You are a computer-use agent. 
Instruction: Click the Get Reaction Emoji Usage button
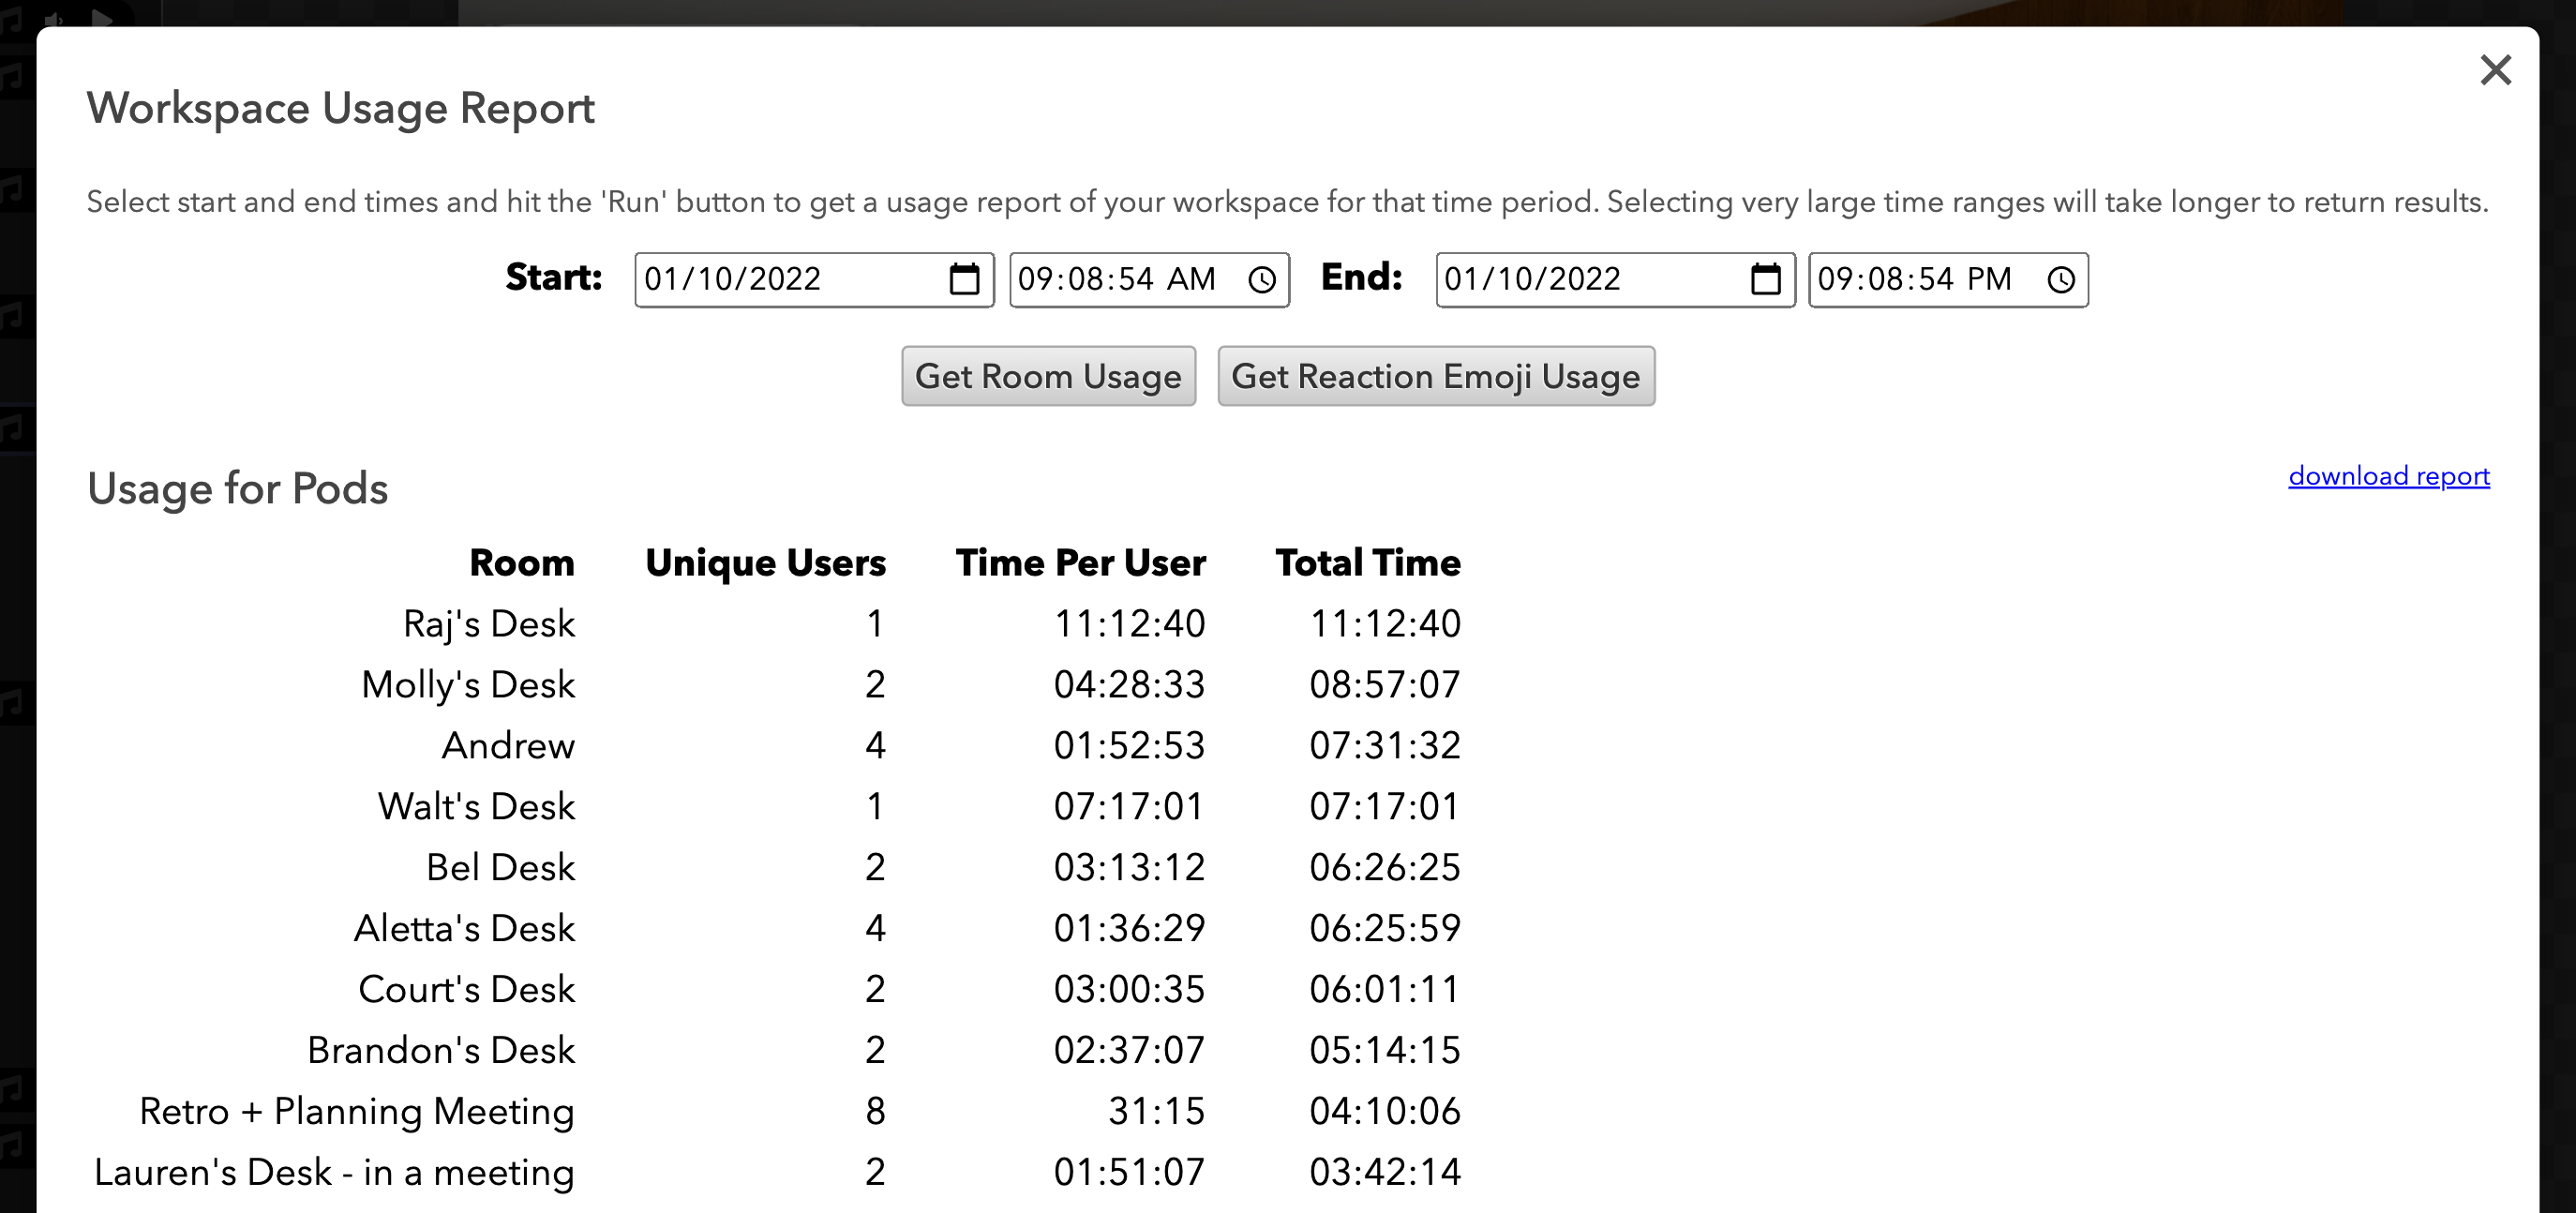(1435, 376)
